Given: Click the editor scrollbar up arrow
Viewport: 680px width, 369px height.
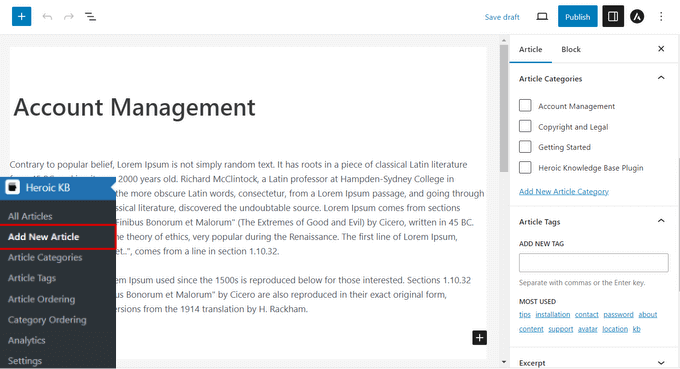Looking at the screenshot, I should (x=503, y=40).
